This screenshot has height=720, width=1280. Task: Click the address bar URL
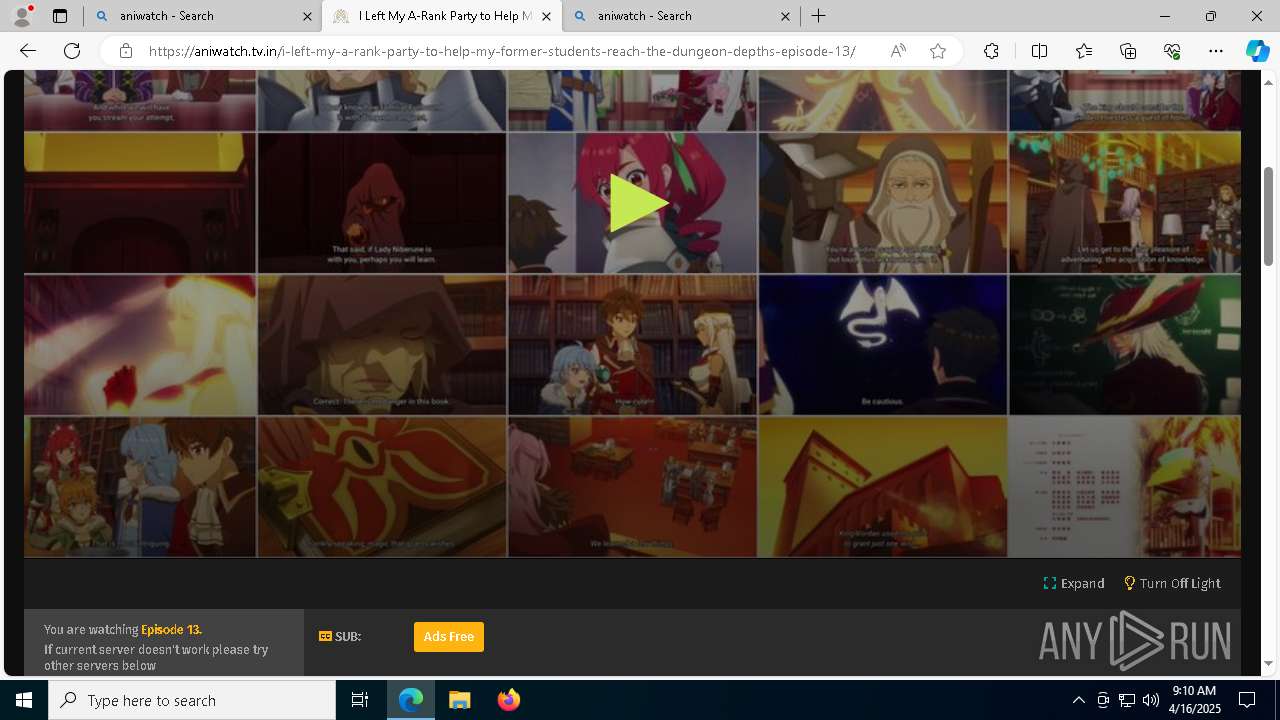pos(502,51)
